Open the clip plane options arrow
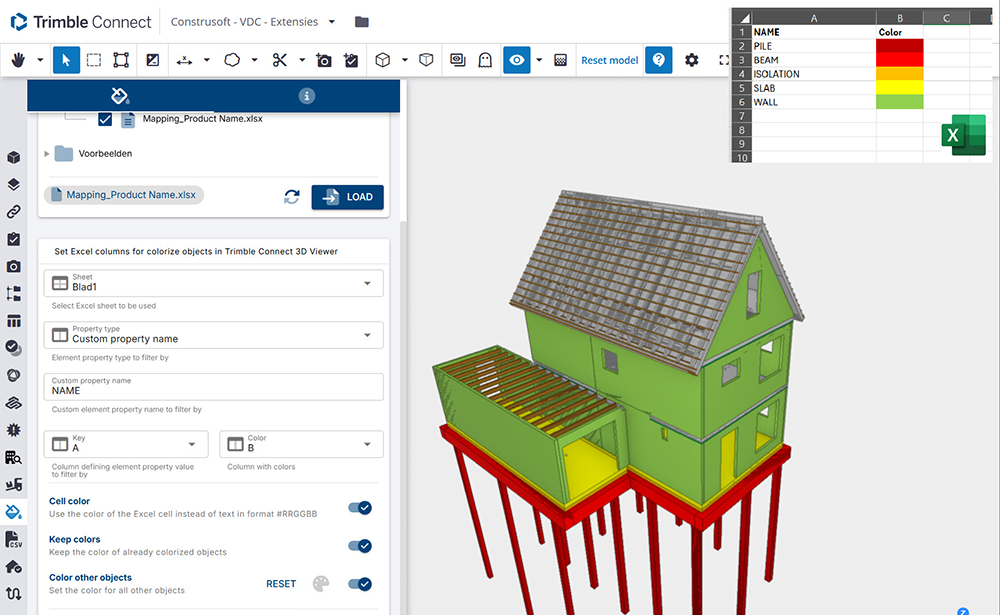The height and width of the screenshot is (615, 1000). 302,60
